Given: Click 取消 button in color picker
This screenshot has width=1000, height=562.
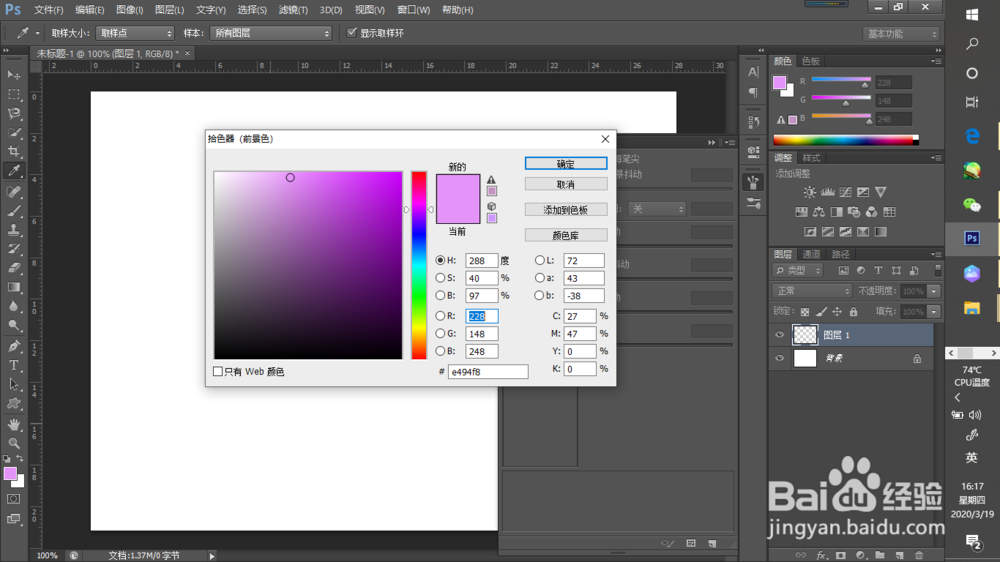Looking at the screenshot, I should pyautogui.click(x=566, y=184).
